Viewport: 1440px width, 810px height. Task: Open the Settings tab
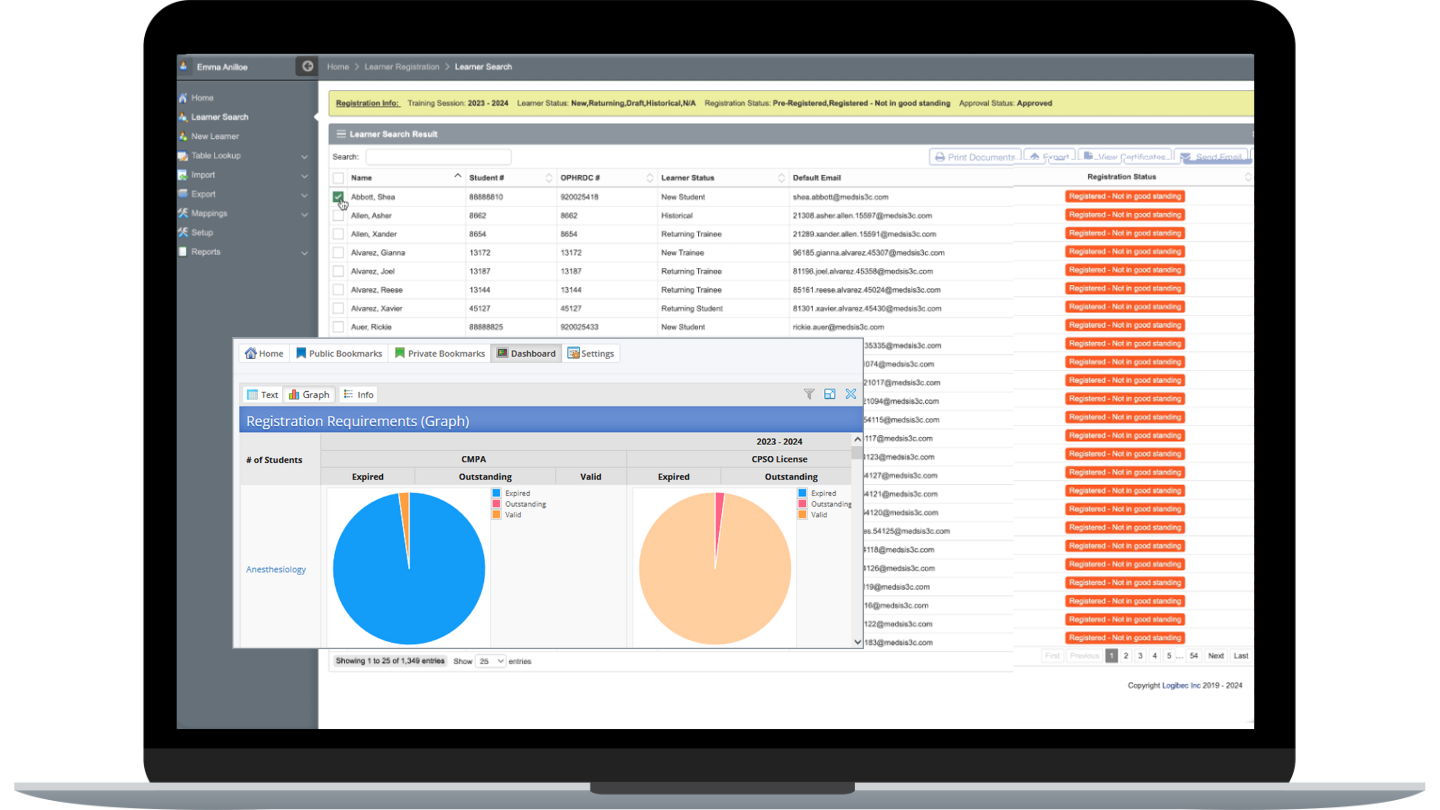(x=591, y=353)
